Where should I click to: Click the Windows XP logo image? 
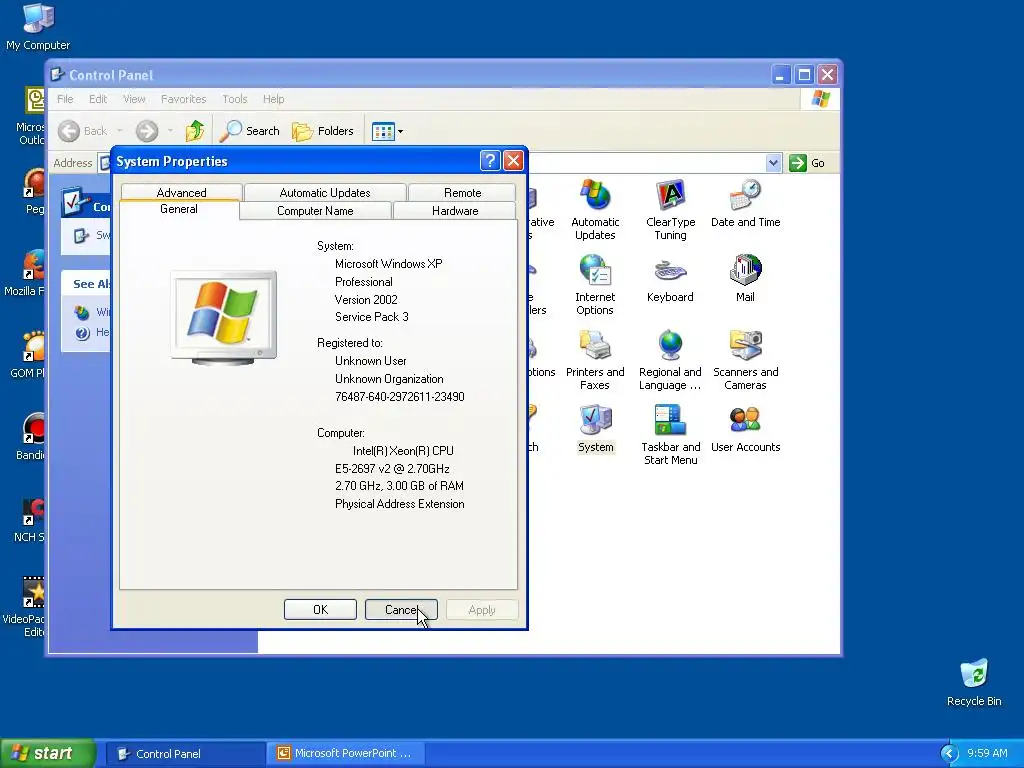tap(223, 318)
